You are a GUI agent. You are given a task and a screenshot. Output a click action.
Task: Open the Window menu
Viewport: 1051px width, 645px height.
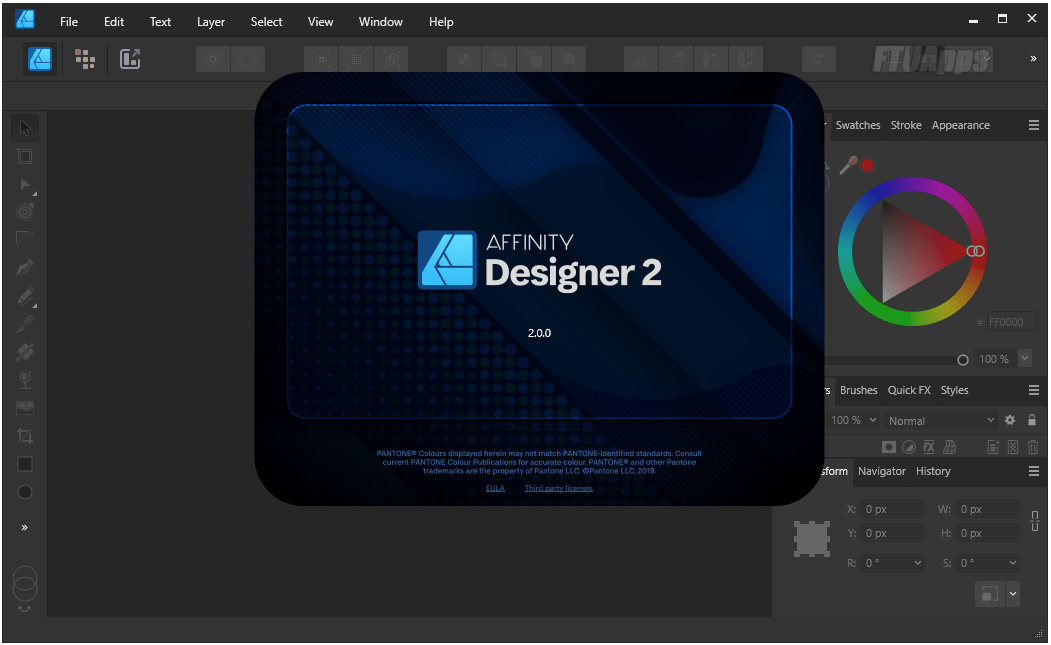coord(381,21)
